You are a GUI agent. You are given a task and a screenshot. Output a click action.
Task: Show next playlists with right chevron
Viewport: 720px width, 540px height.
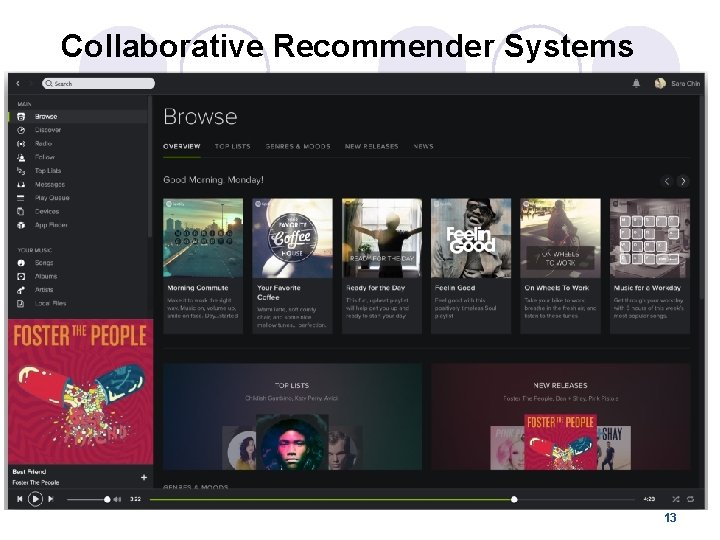(x=683, y=181)
